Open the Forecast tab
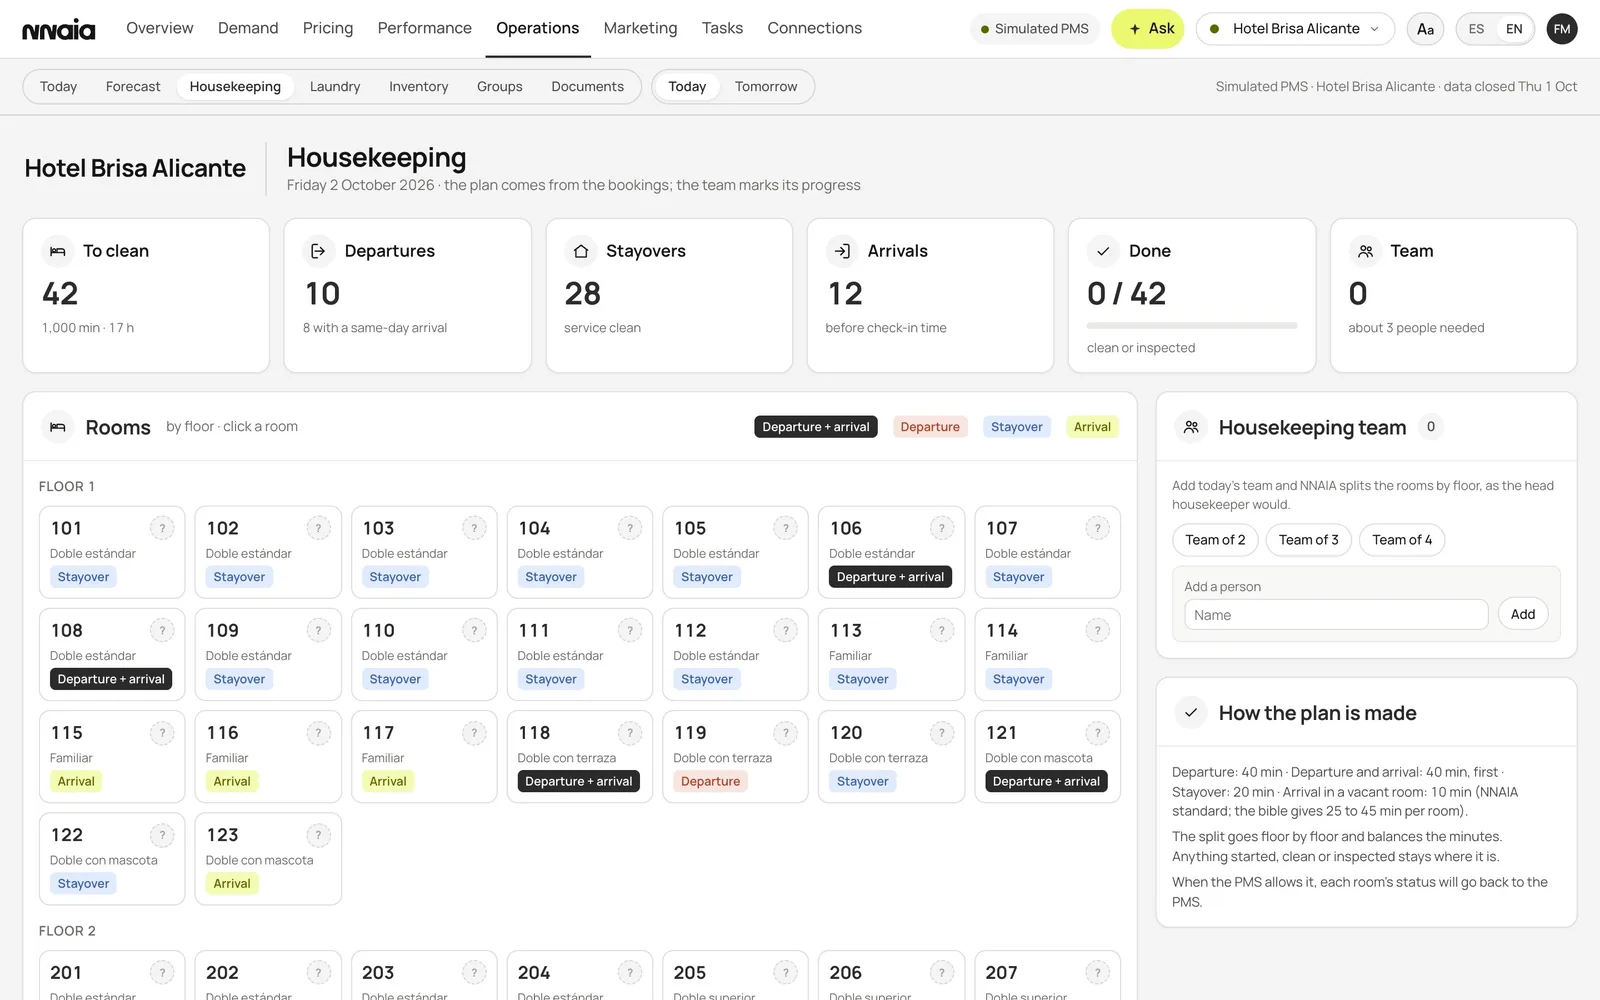The image size is (1600, 1000). (133, 87)
